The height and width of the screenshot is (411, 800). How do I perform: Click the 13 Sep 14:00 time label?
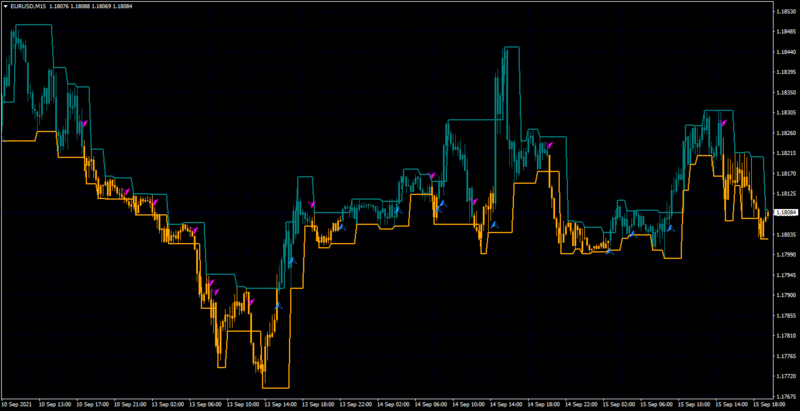pos(282,404)
